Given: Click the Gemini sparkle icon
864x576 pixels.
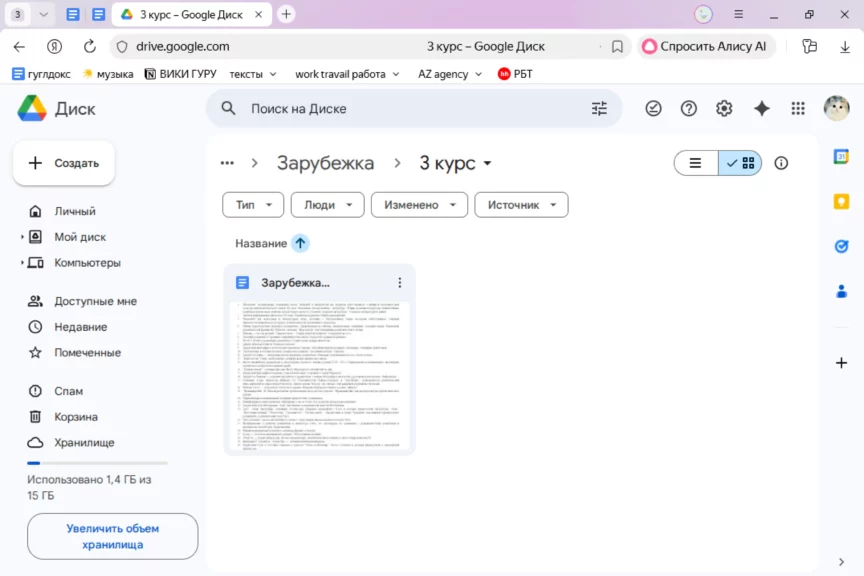Looking at the screenshot, I should [761, 109].
